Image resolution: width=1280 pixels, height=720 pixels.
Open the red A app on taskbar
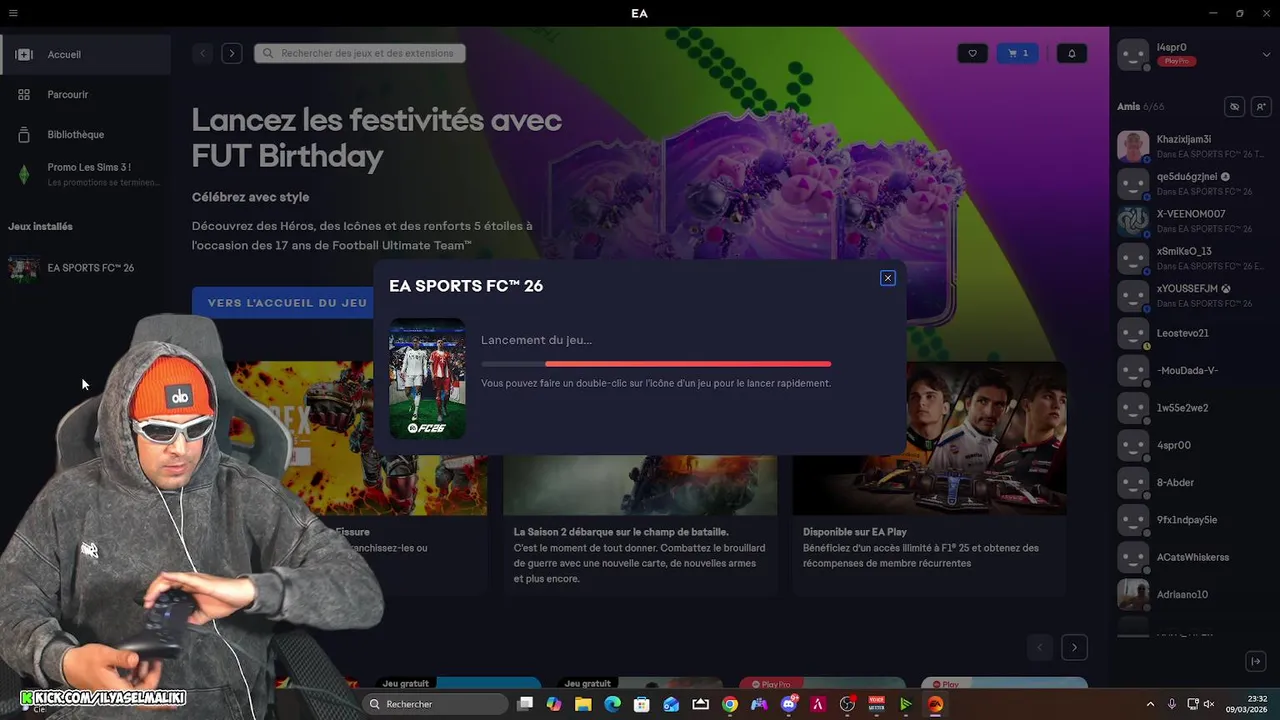pyautogui.click(x=818, y=704)
